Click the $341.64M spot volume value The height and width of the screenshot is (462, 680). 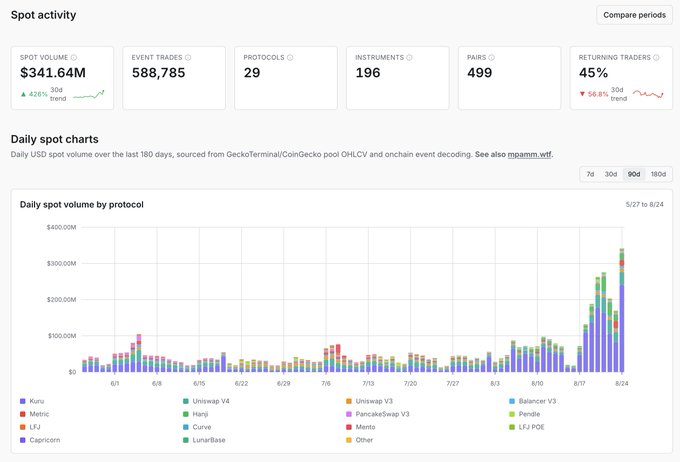pos(53,72)
